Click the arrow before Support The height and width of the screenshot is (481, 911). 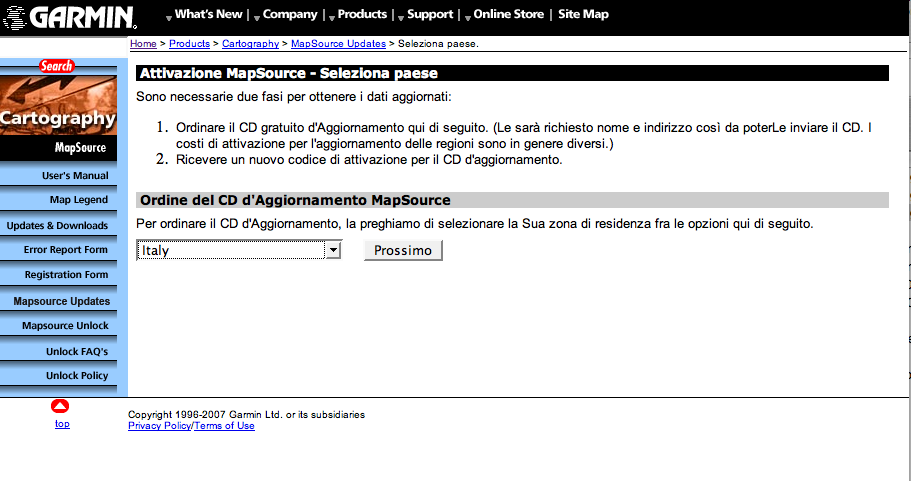click(x=401, y=18)
